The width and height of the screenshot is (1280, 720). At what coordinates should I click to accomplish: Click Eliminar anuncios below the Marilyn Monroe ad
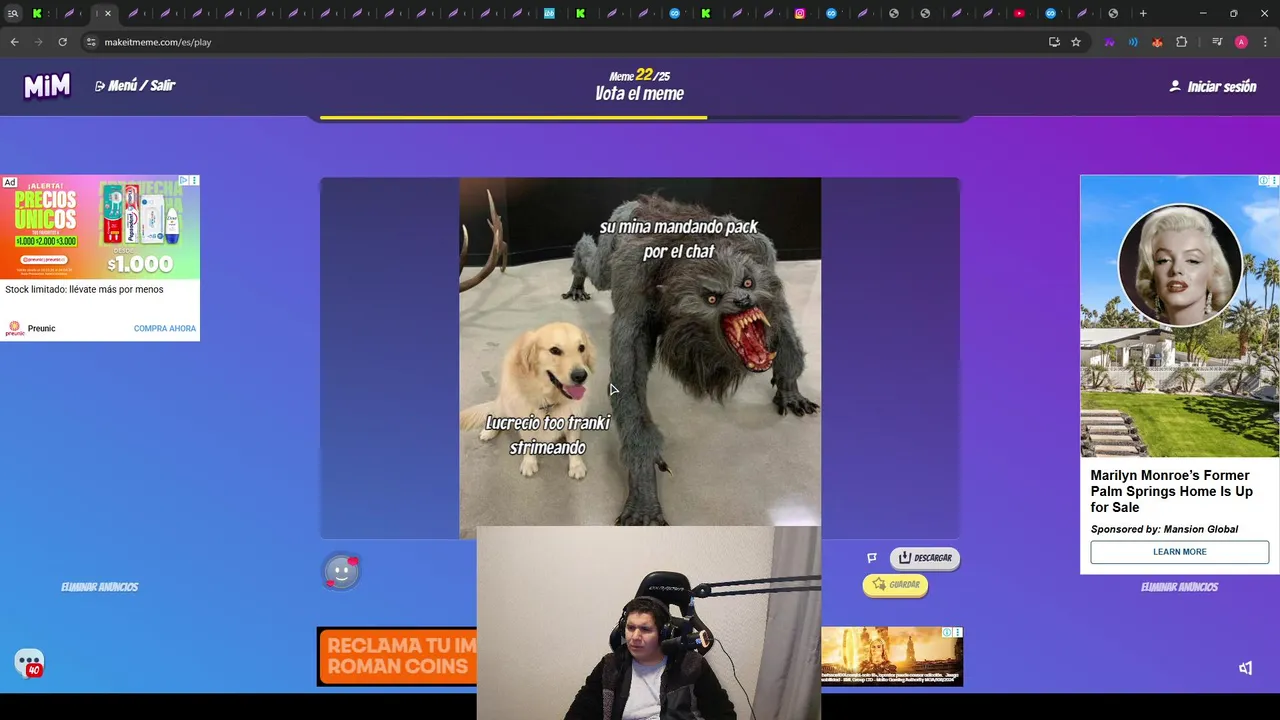pos(1180,587)
